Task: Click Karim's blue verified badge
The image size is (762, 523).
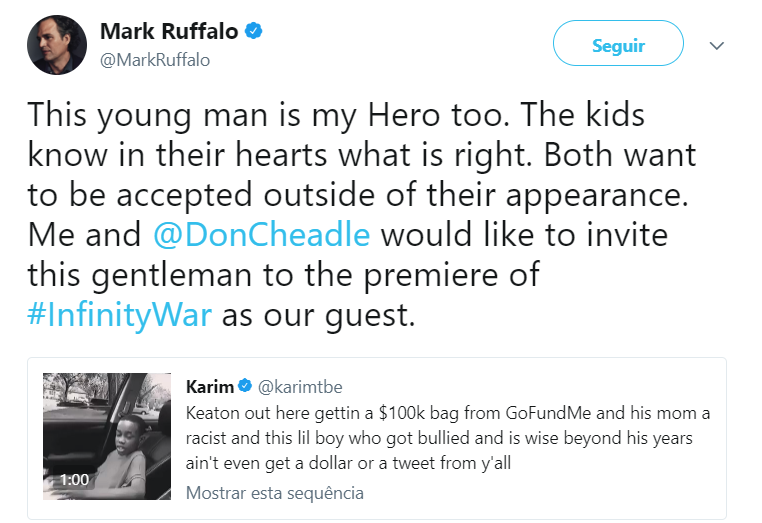Action: pyautogui.click(x=247, y=387)
